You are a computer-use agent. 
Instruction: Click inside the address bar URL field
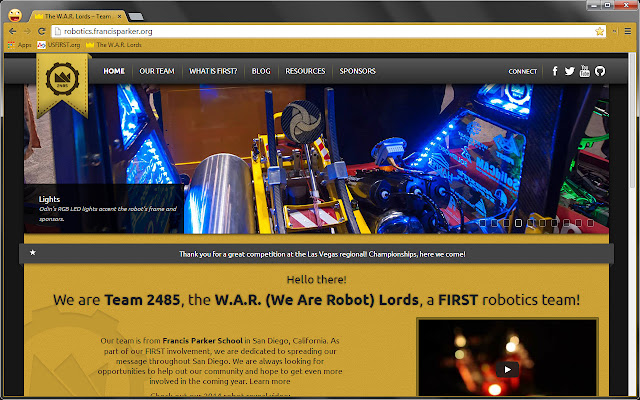point(327,31)
